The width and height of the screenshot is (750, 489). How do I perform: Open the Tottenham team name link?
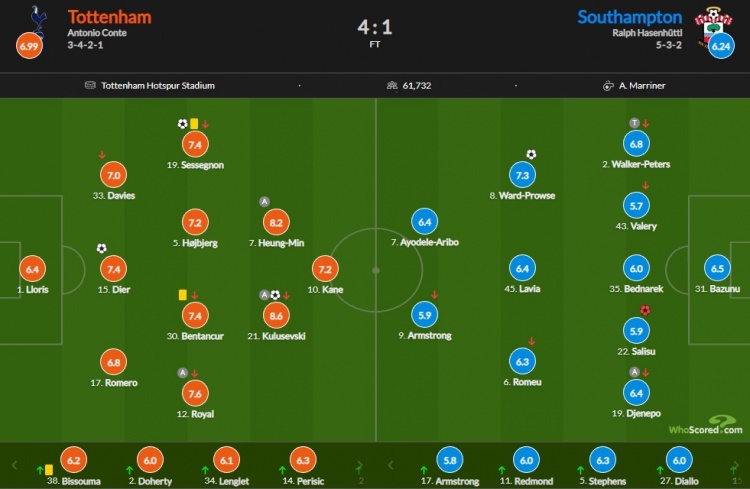(108, 17)
